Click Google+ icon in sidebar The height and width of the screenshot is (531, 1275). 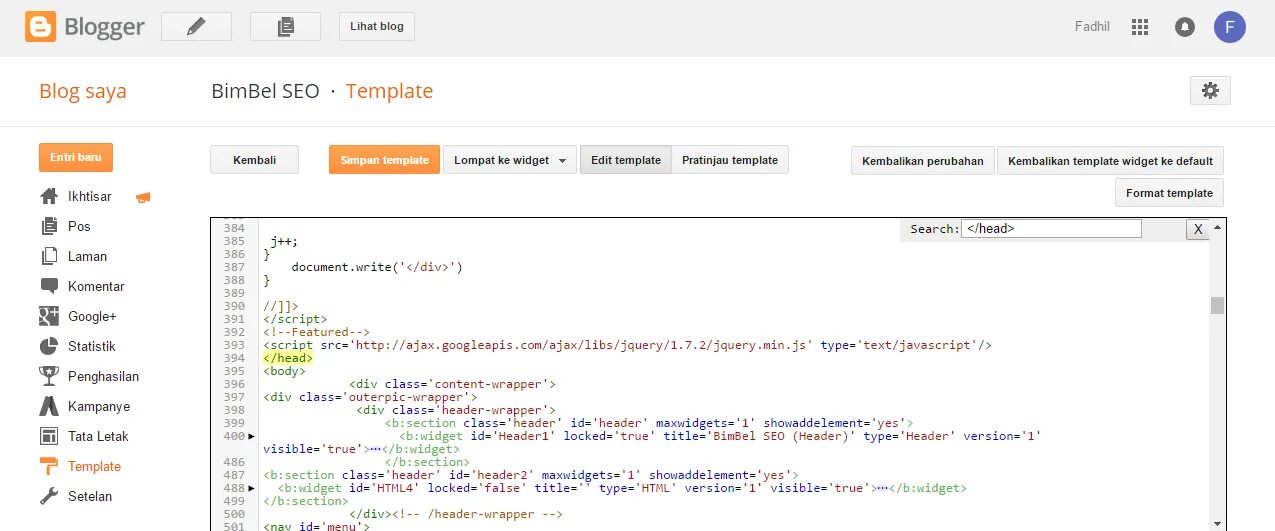(48, 316)
